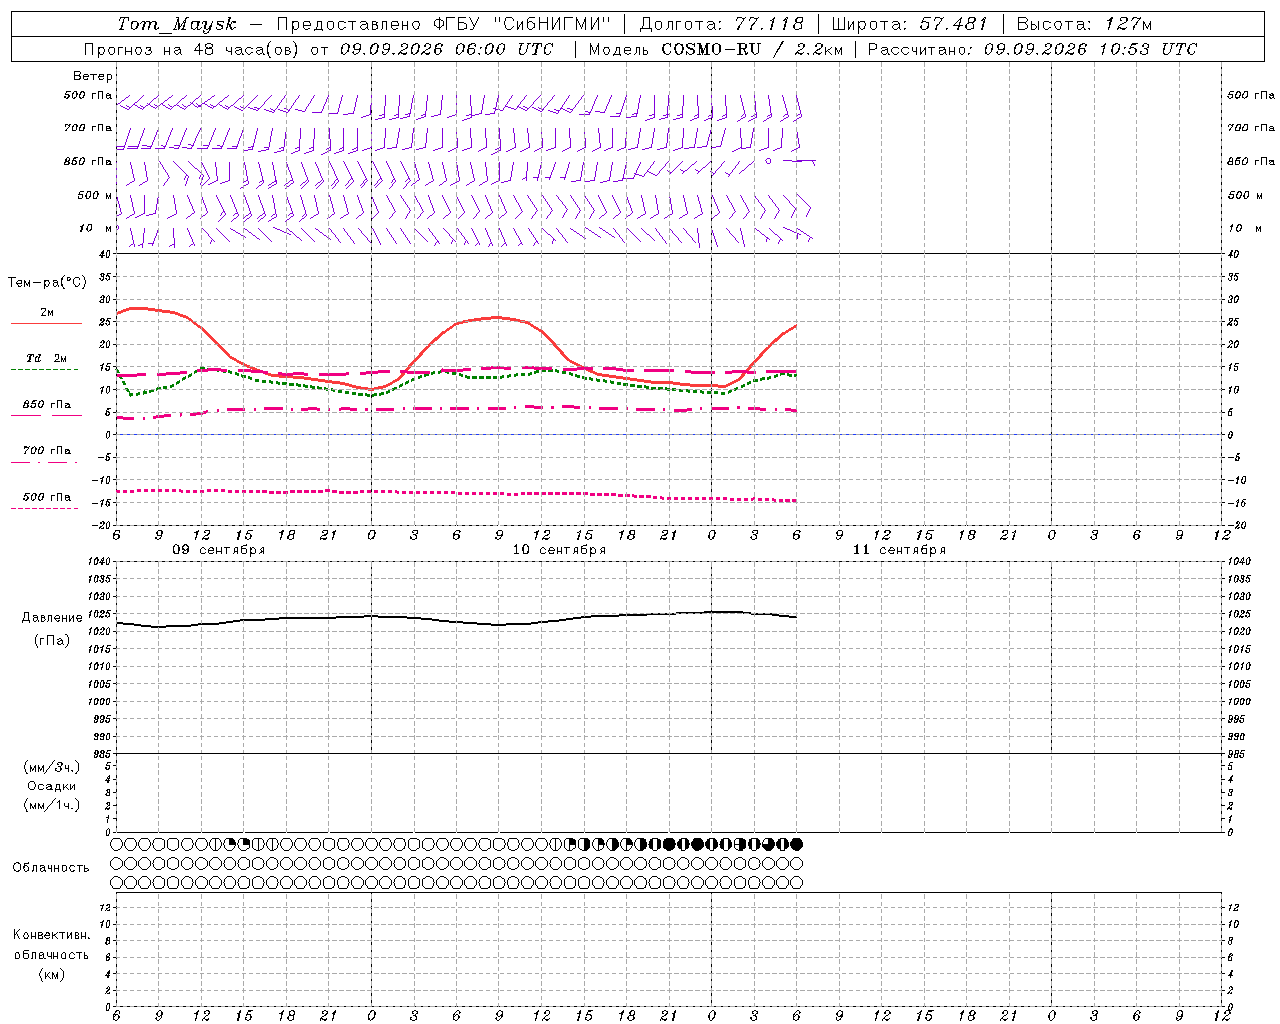
Task: Click the Осадки precipitation label
Action: coord(52,786)
